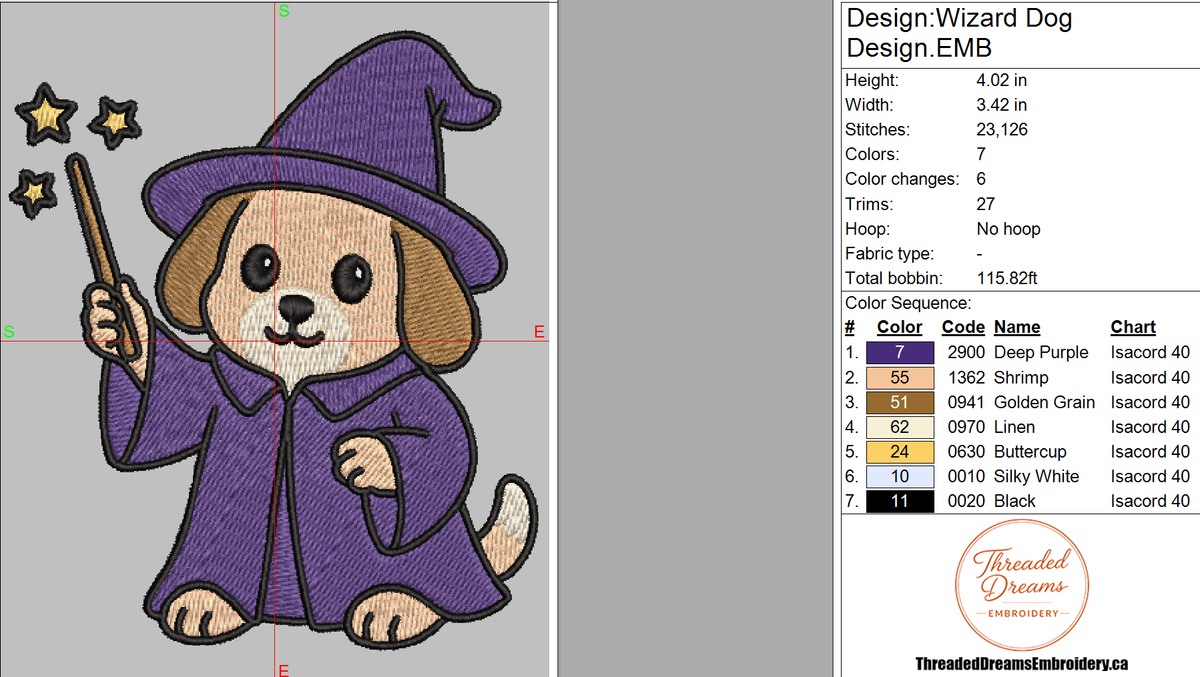Click thread code '0941'
Viewport: 1200px width, 677px height.
967,402
